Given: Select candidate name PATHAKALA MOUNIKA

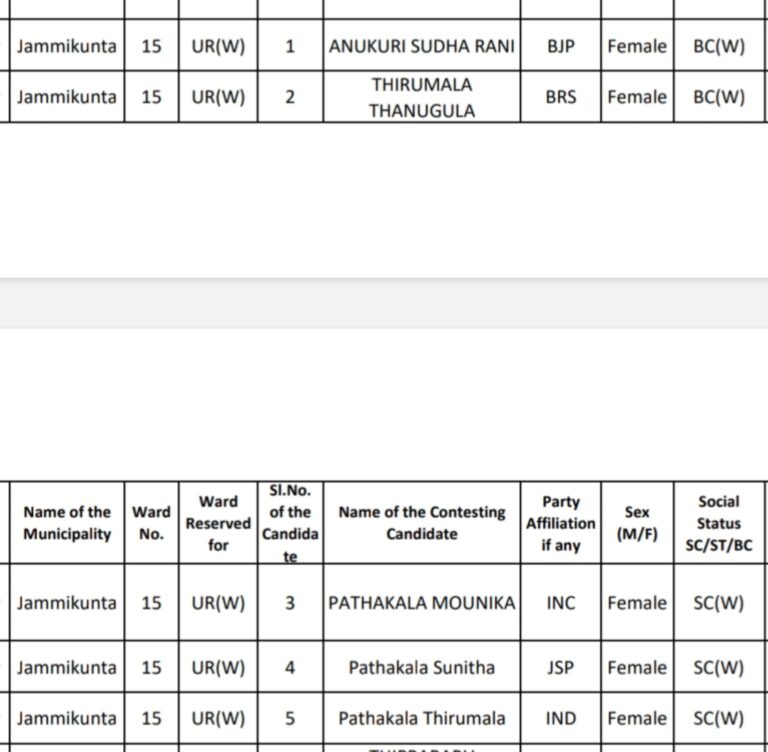Looking at the screenshot, I should tap(422, 603).
